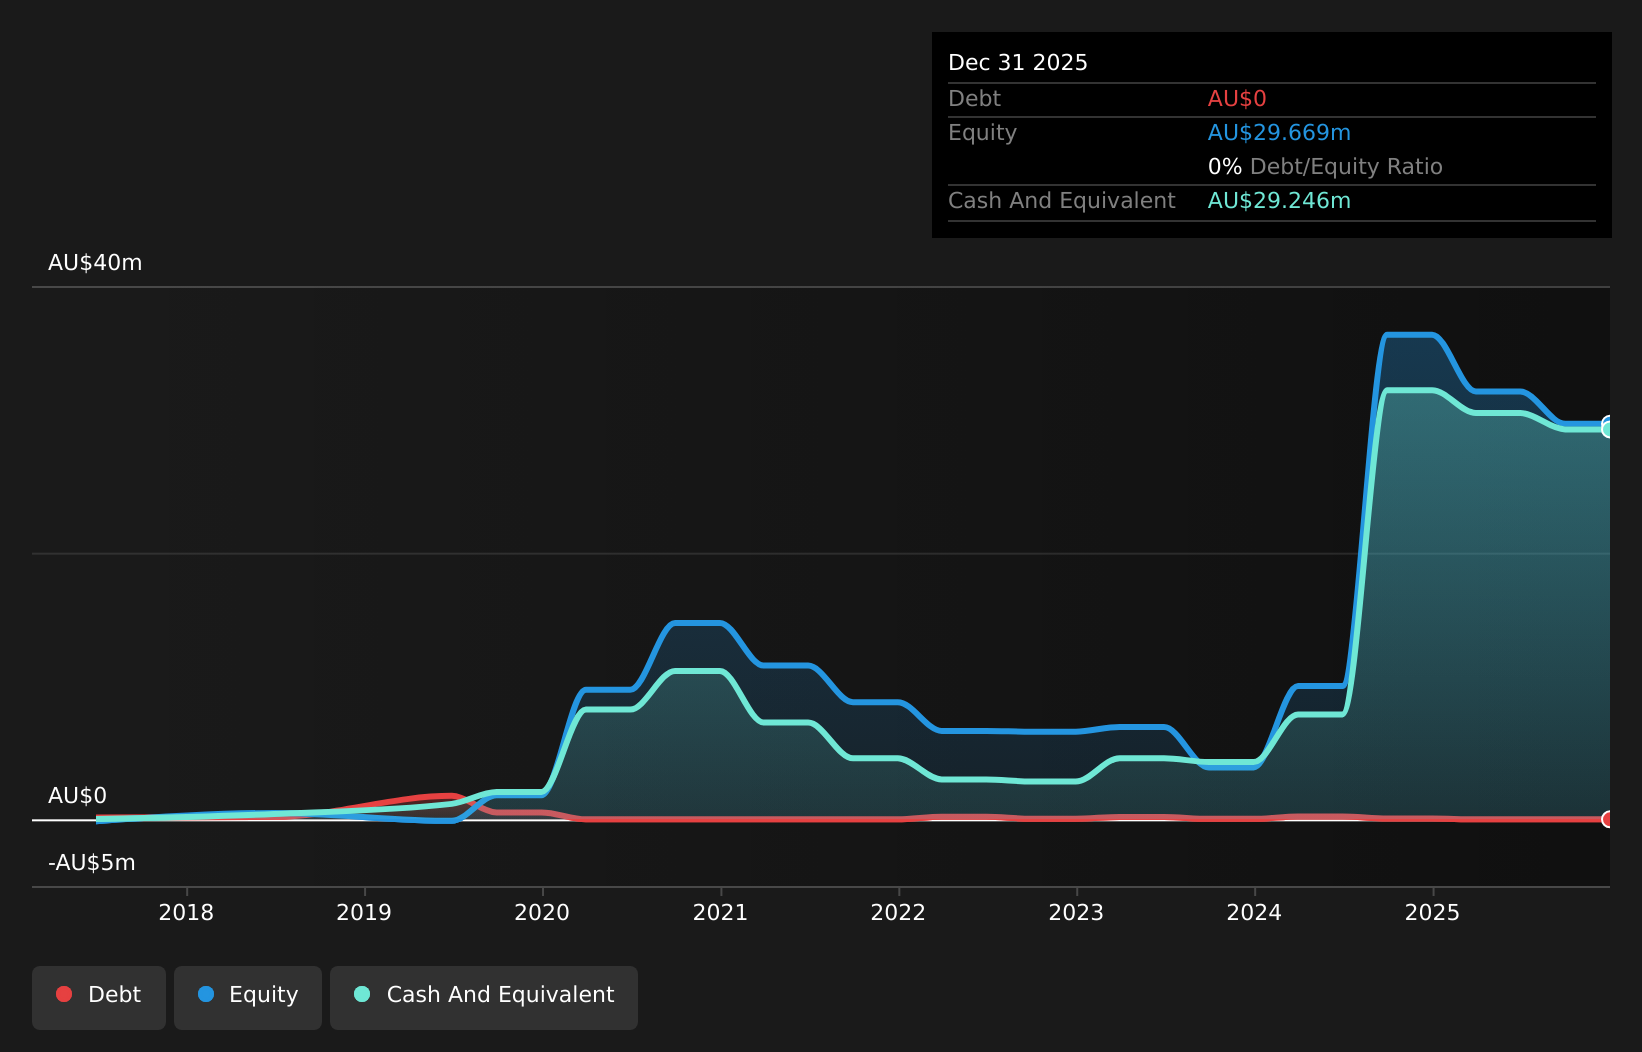Click the Cash endpoint marker at chart's right edge
The height and width of the screenshot is (1052, 1642).
point(1608,429)
